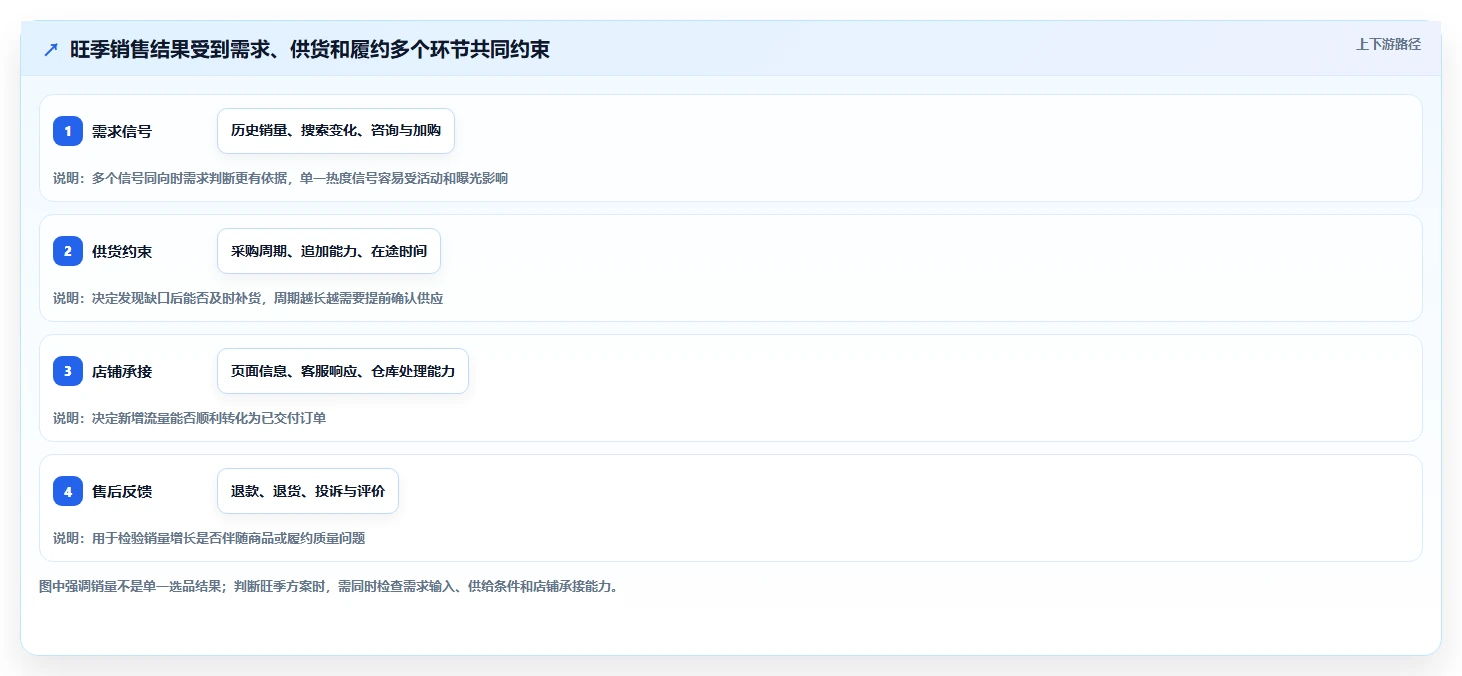The image size is (1462, 676).
Task: Click the 店铺承接 step label
Action: pos(122,371)
